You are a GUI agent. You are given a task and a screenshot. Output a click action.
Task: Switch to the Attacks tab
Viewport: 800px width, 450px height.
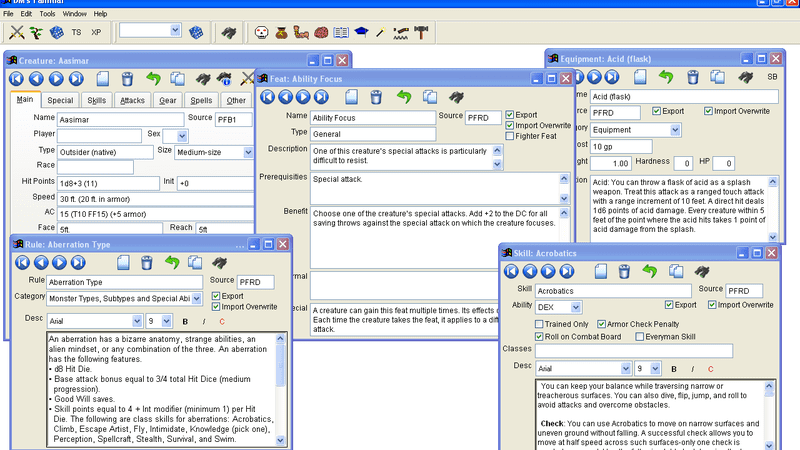point(132,100)
